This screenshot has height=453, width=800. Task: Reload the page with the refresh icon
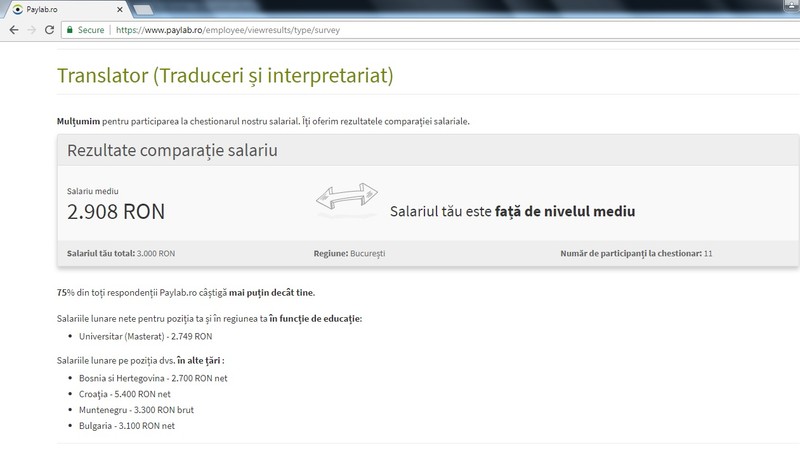49,30
